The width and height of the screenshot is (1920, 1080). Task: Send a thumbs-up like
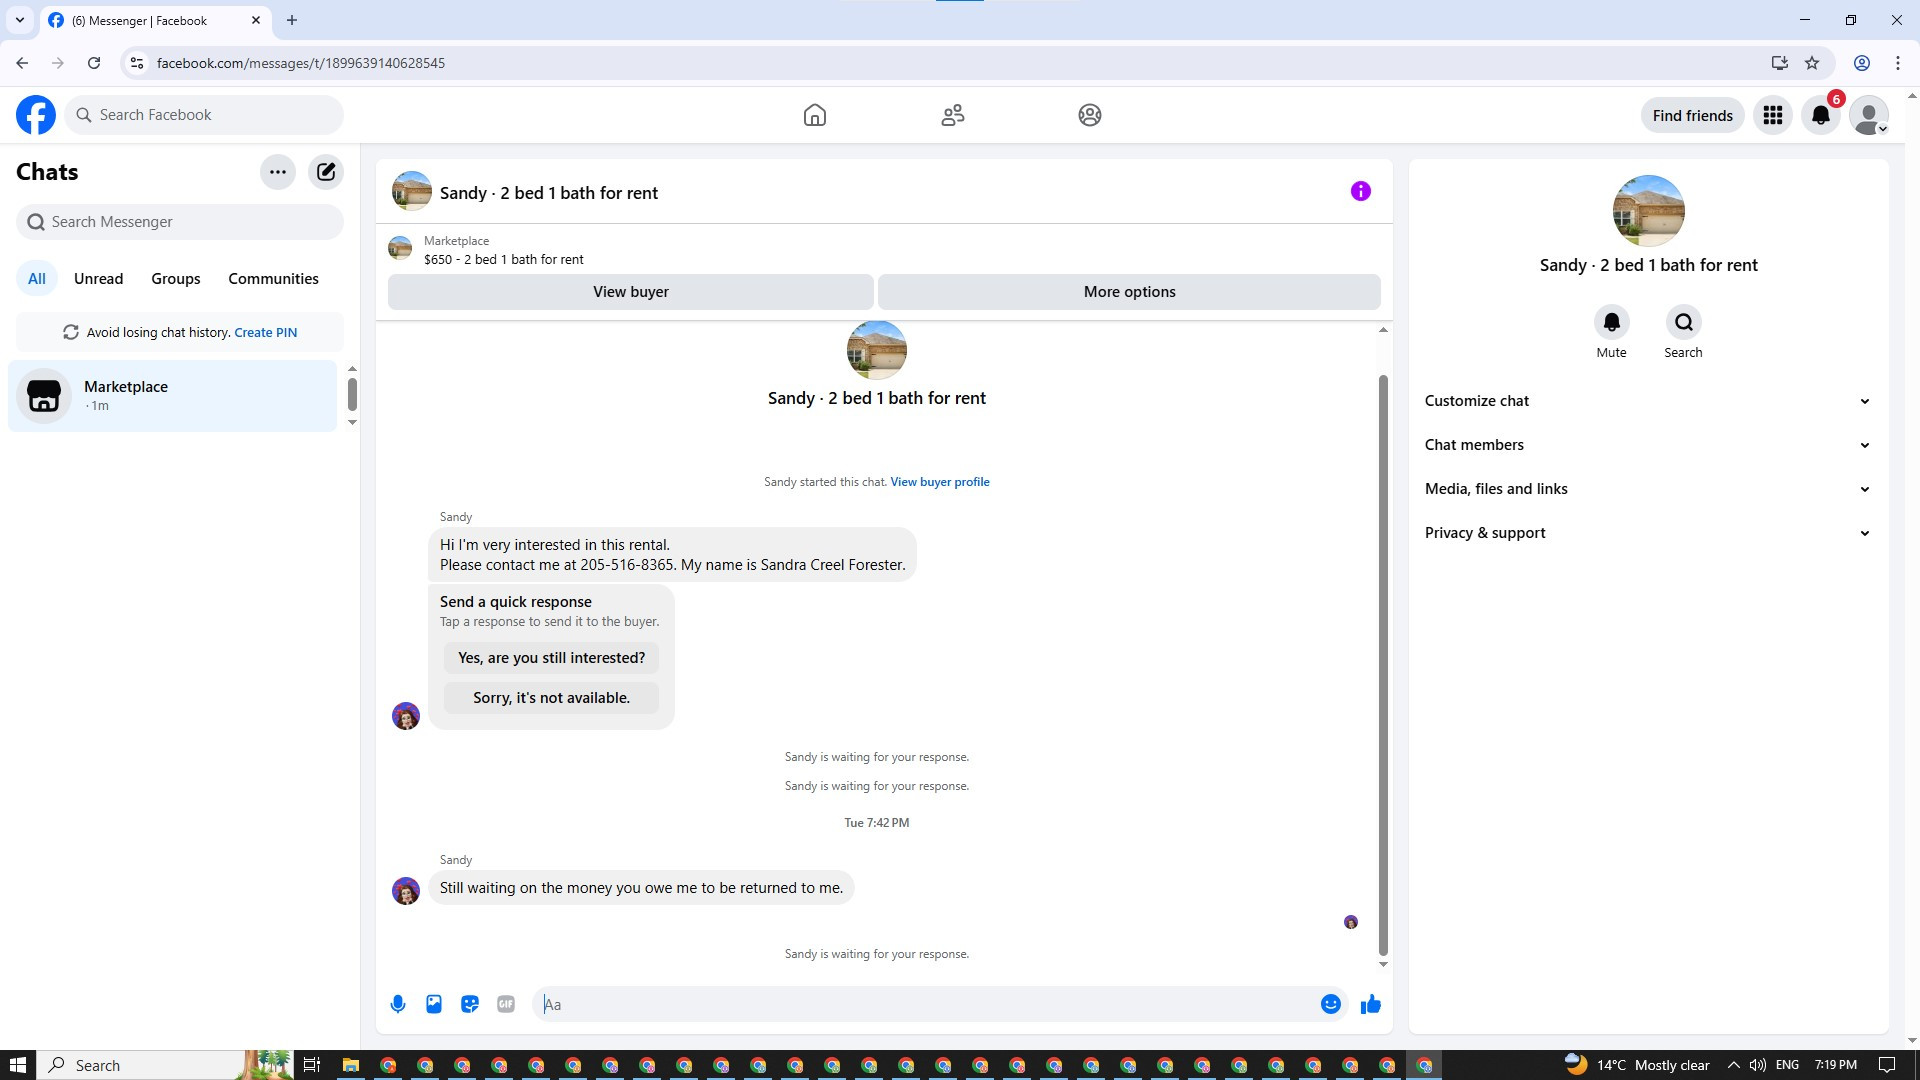(1370, 1004)
